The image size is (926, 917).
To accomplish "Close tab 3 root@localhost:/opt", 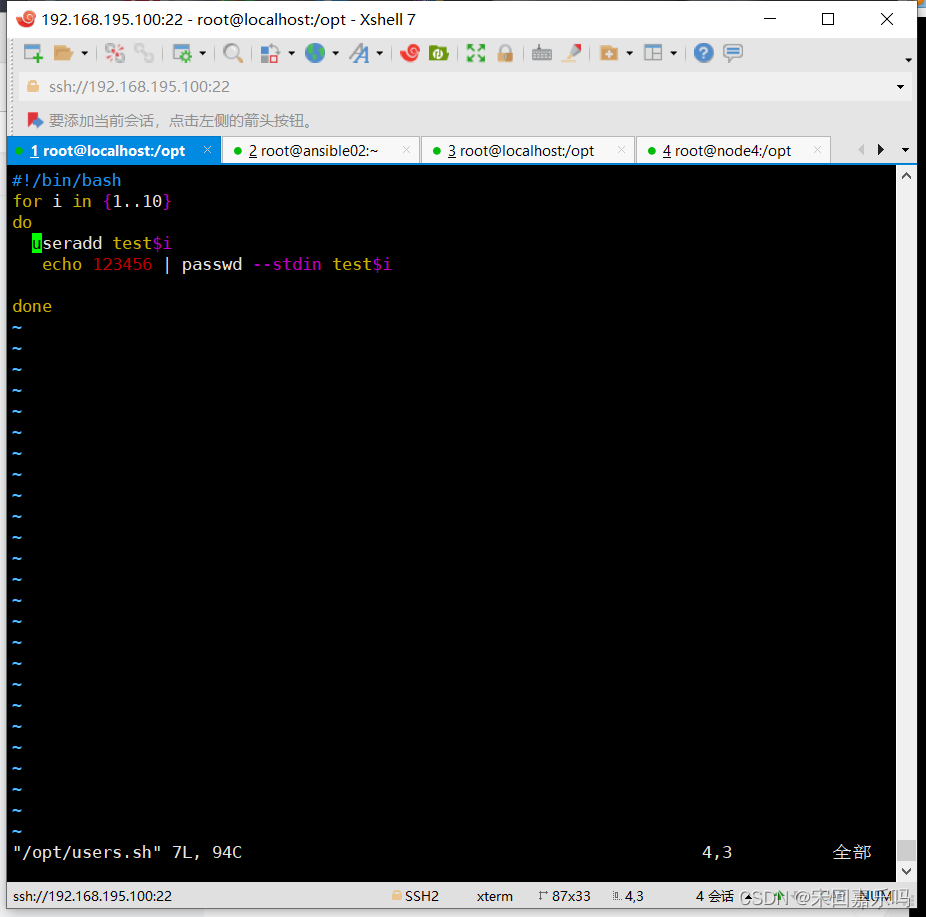I will [x=621, y=150].
